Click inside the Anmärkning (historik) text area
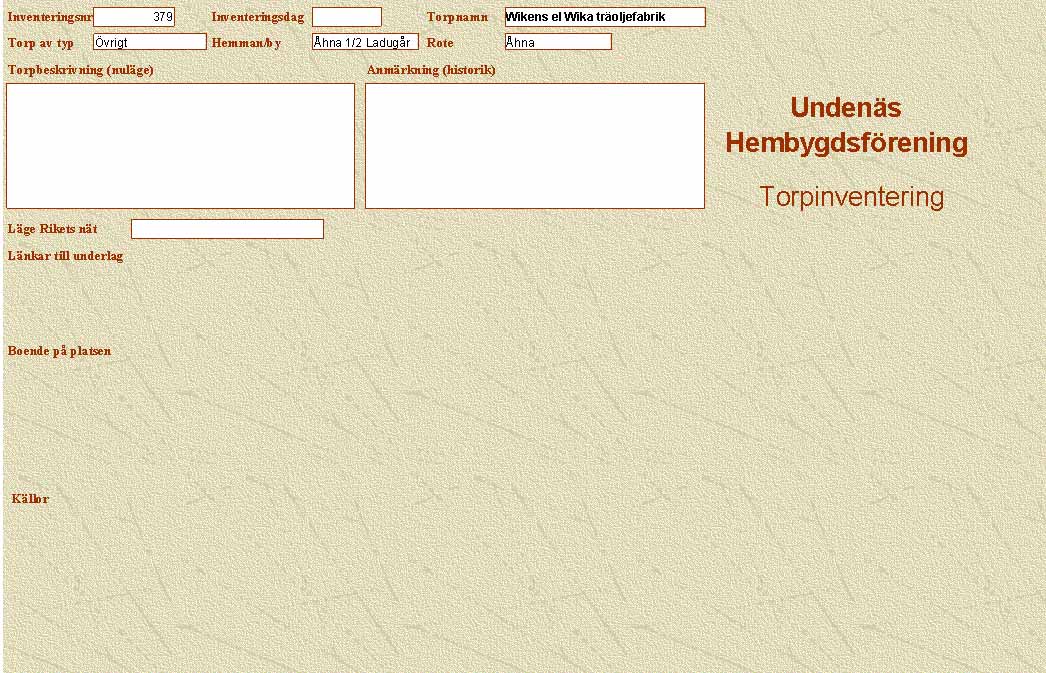 pos(534,146)
